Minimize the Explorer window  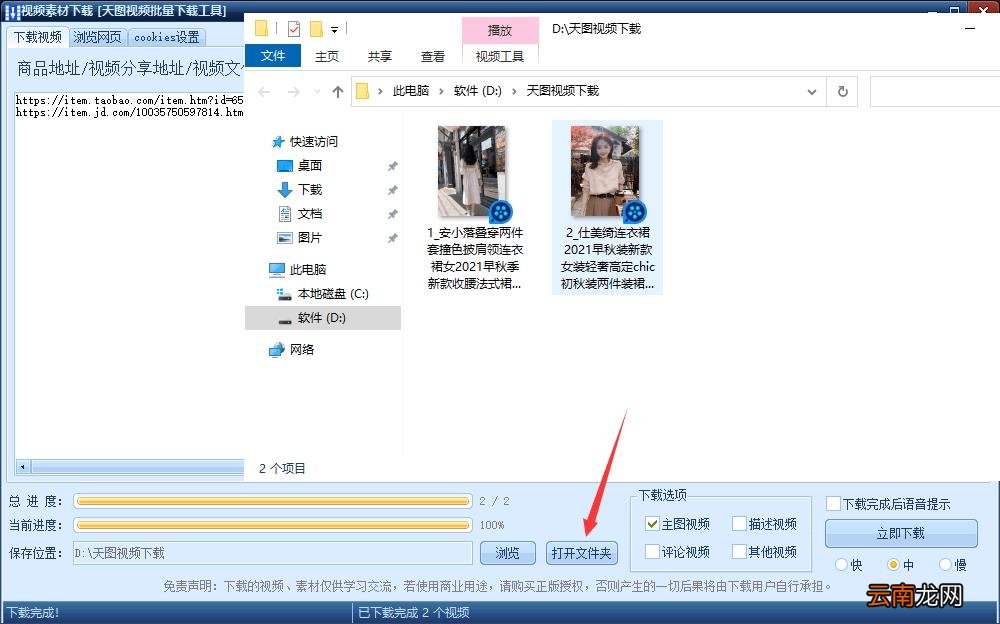pos(970,29)
